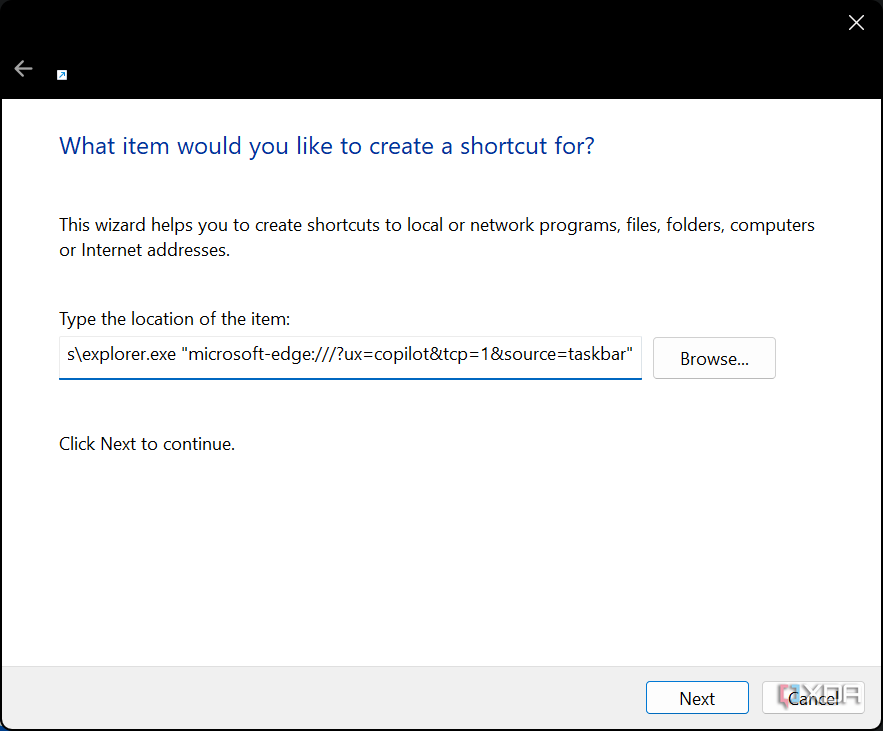Select the 'Type the location of the item' label
Image resolution: width=883 pixels, height=731 pixels.
point(175,319)
